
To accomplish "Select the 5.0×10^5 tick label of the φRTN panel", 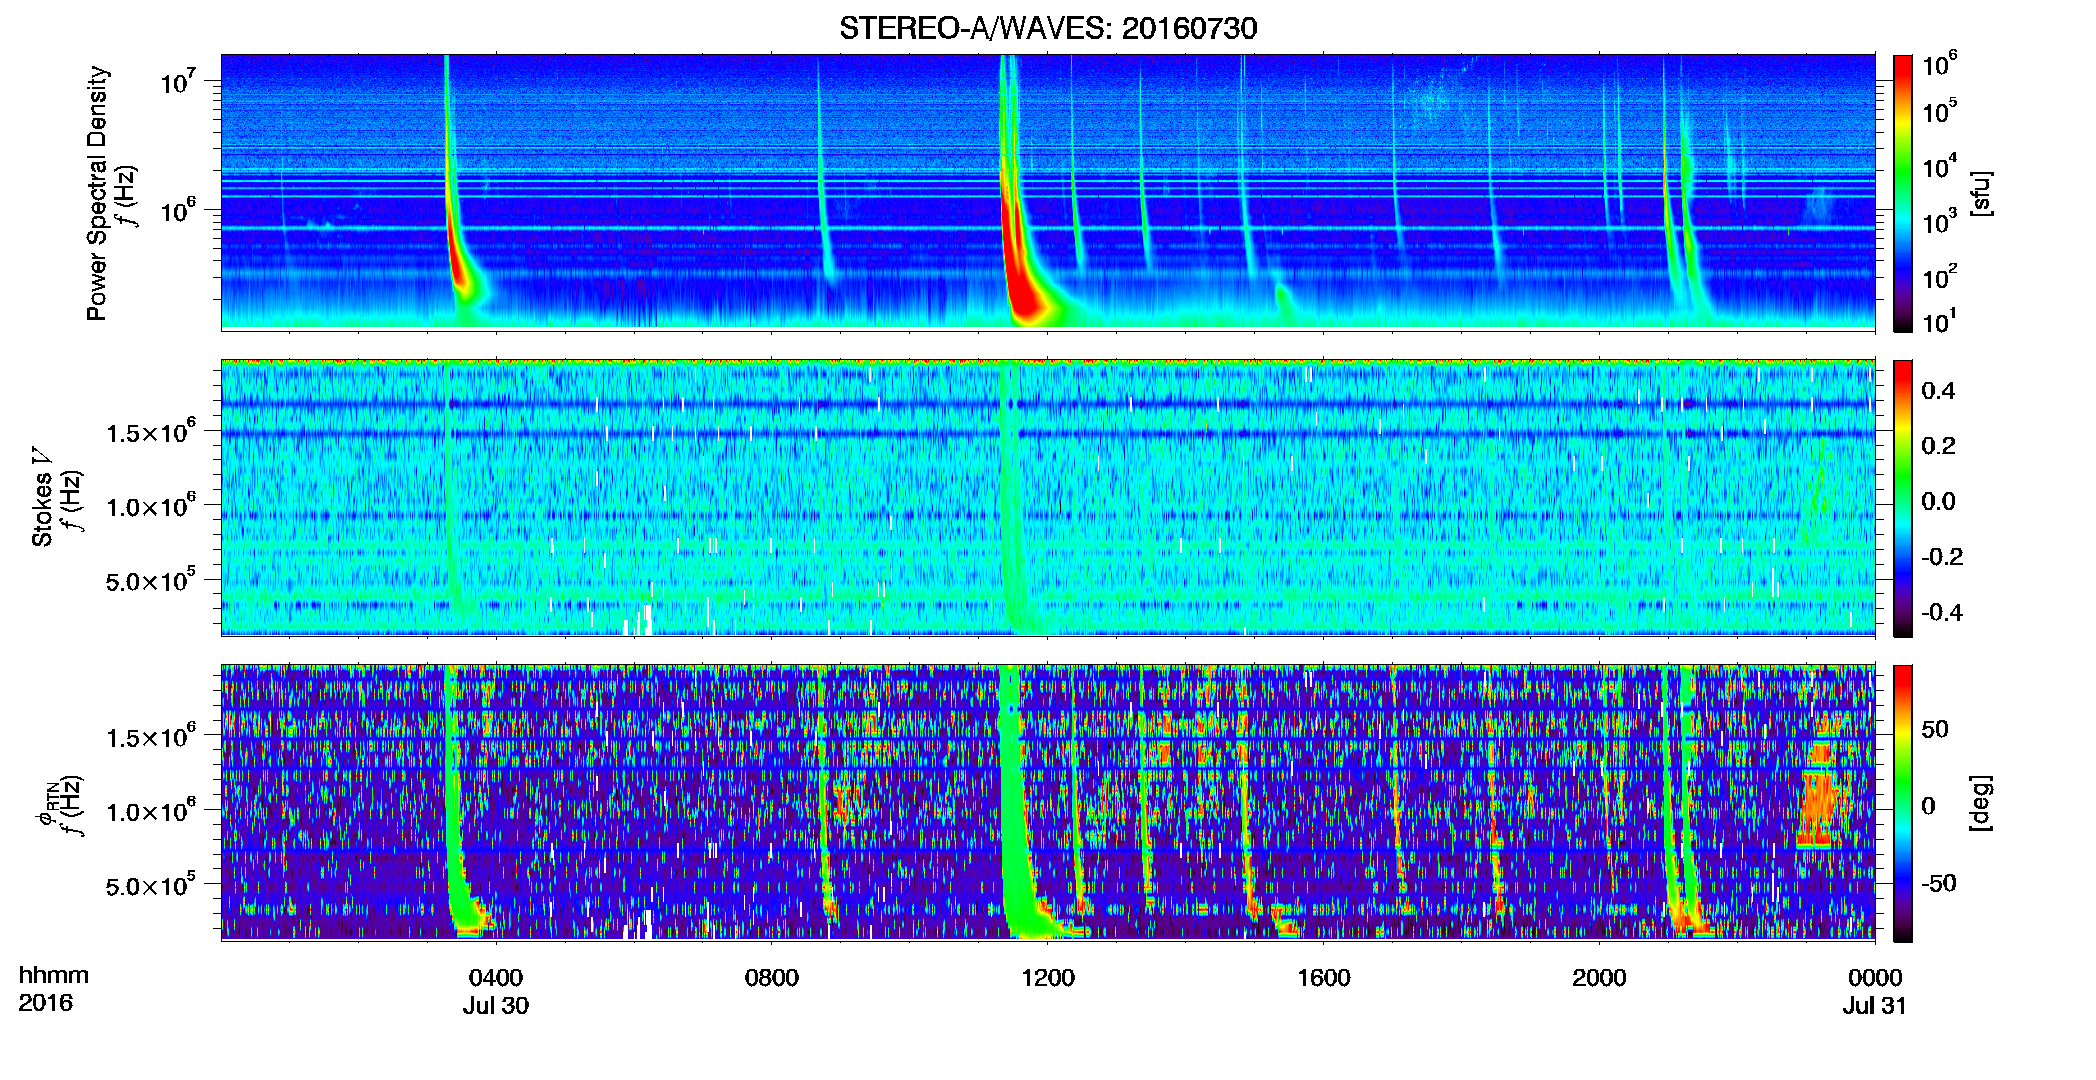I will pos(152,886).
